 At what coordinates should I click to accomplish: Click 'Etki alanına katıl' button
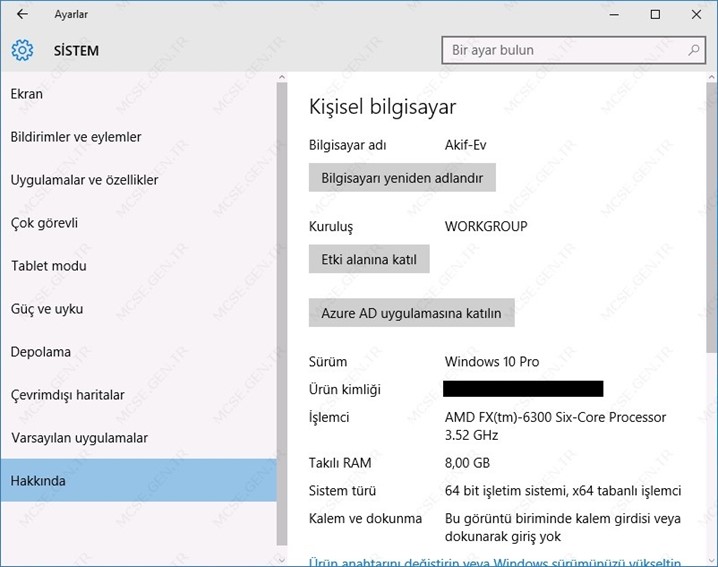coord(369,259)
